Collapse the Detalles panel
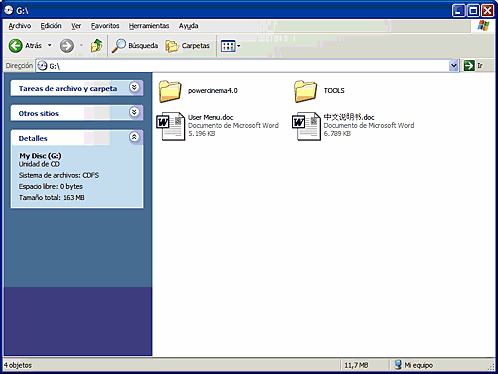The image size is (498, 374). [134, 137]
